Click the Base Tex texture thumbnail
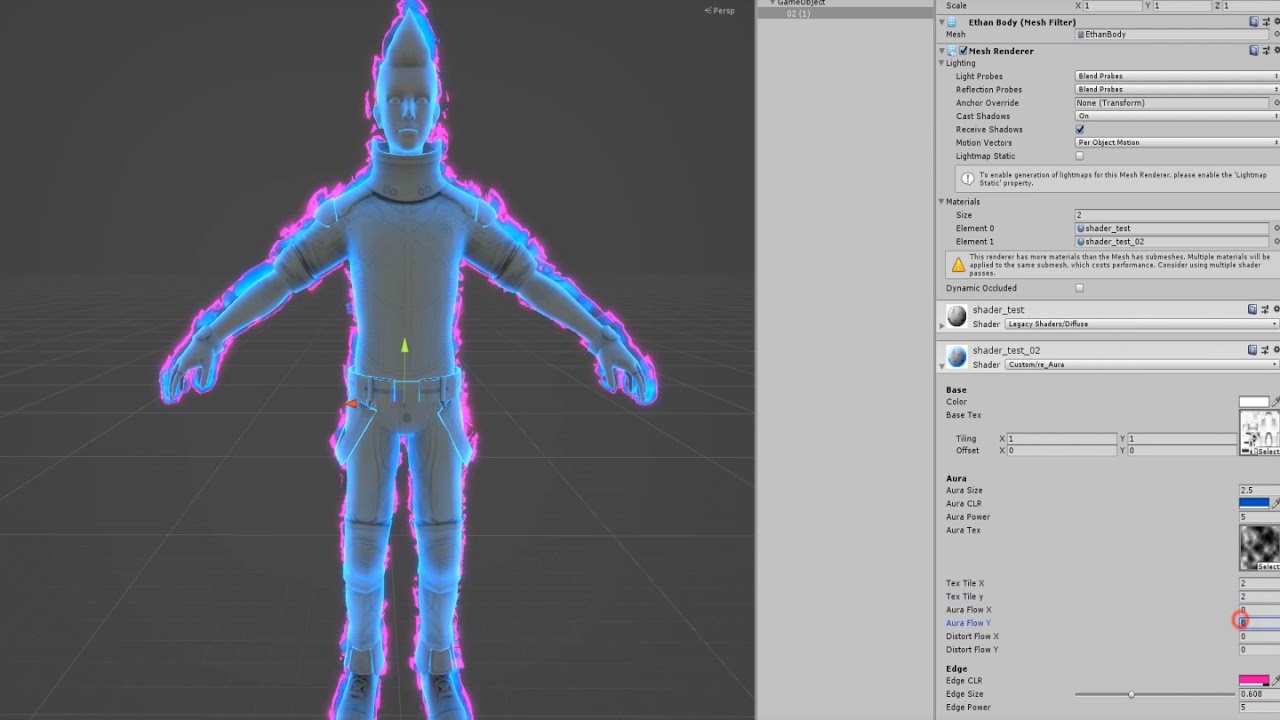 pos(1260,432)
